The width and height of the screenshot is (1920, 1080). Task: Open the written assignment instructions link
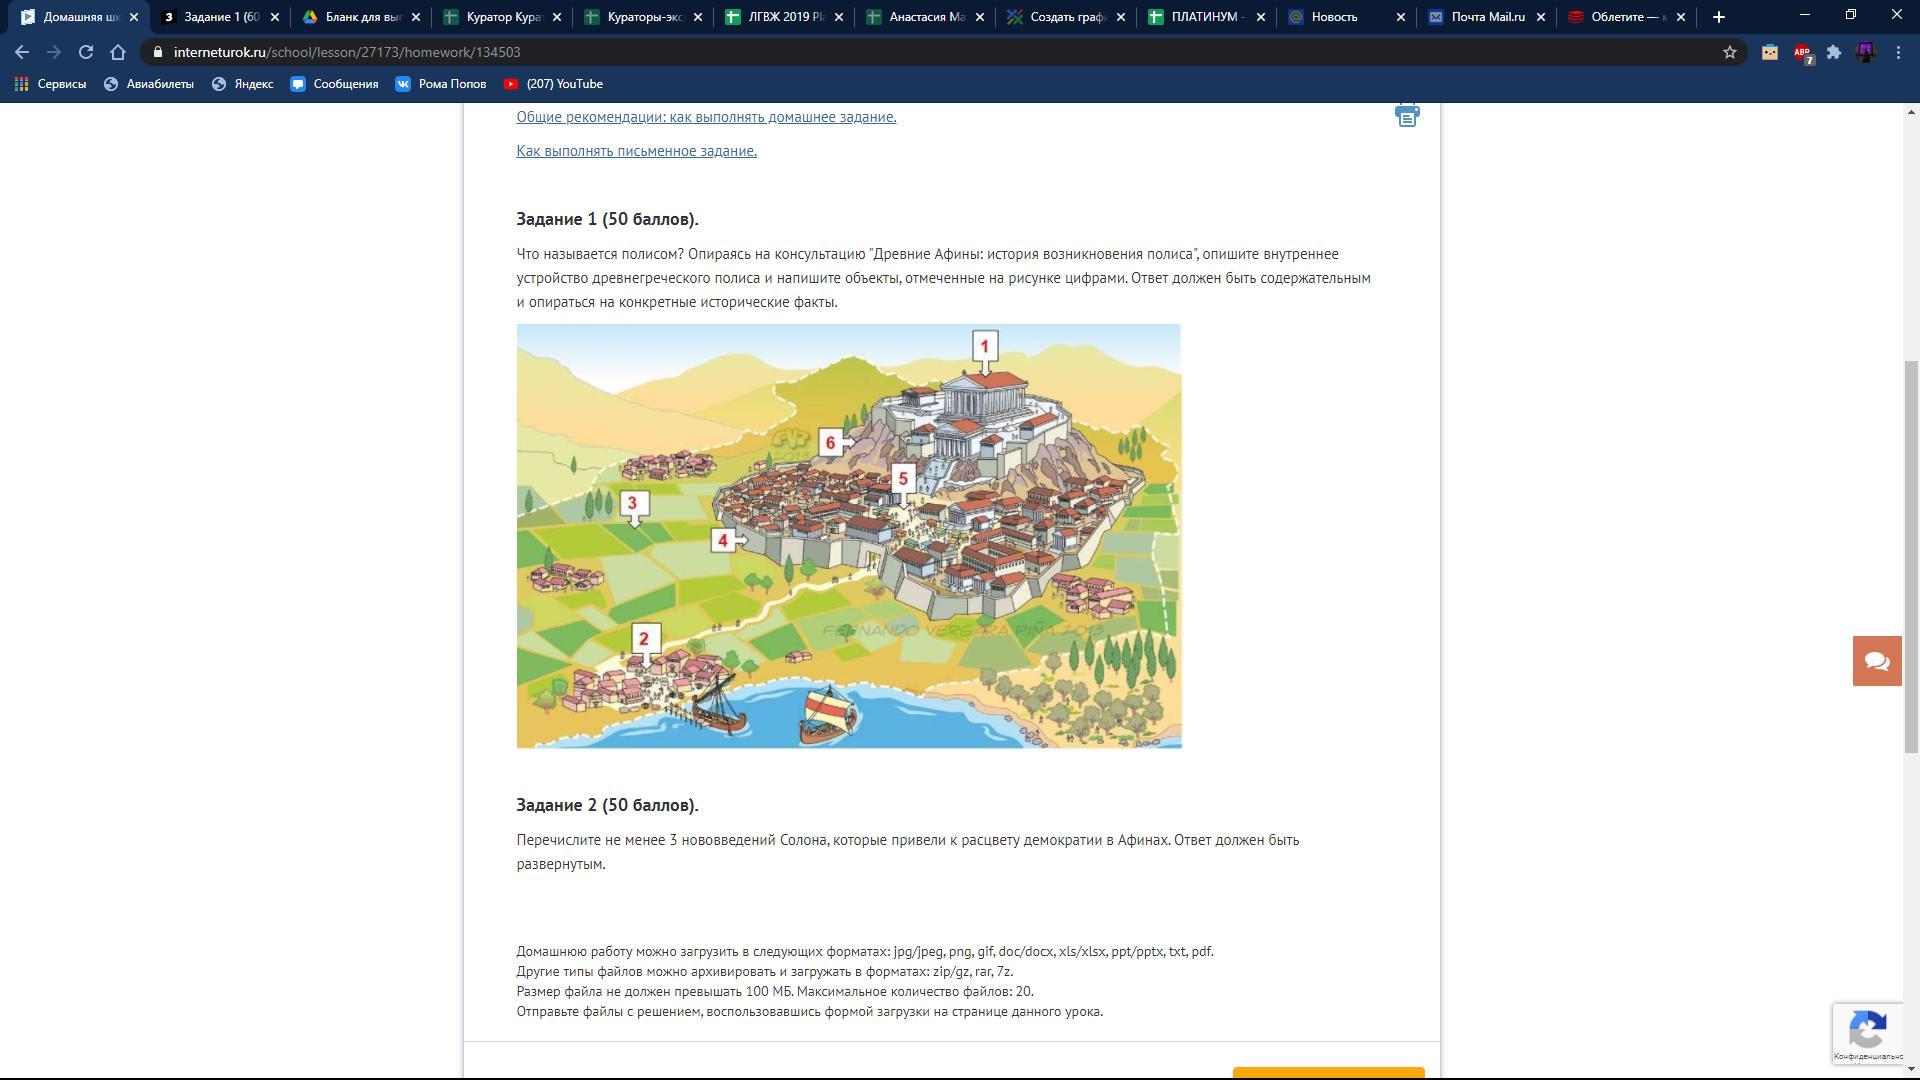pyautogui.click(x=636, y=151)
